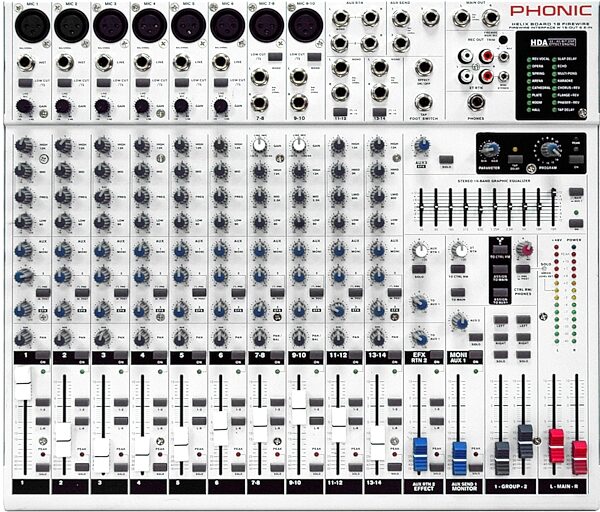600x512 pixels.
Task: Toggle the graphic EQ MAIN/AUX 1 switch
Action: pos(576,192)
